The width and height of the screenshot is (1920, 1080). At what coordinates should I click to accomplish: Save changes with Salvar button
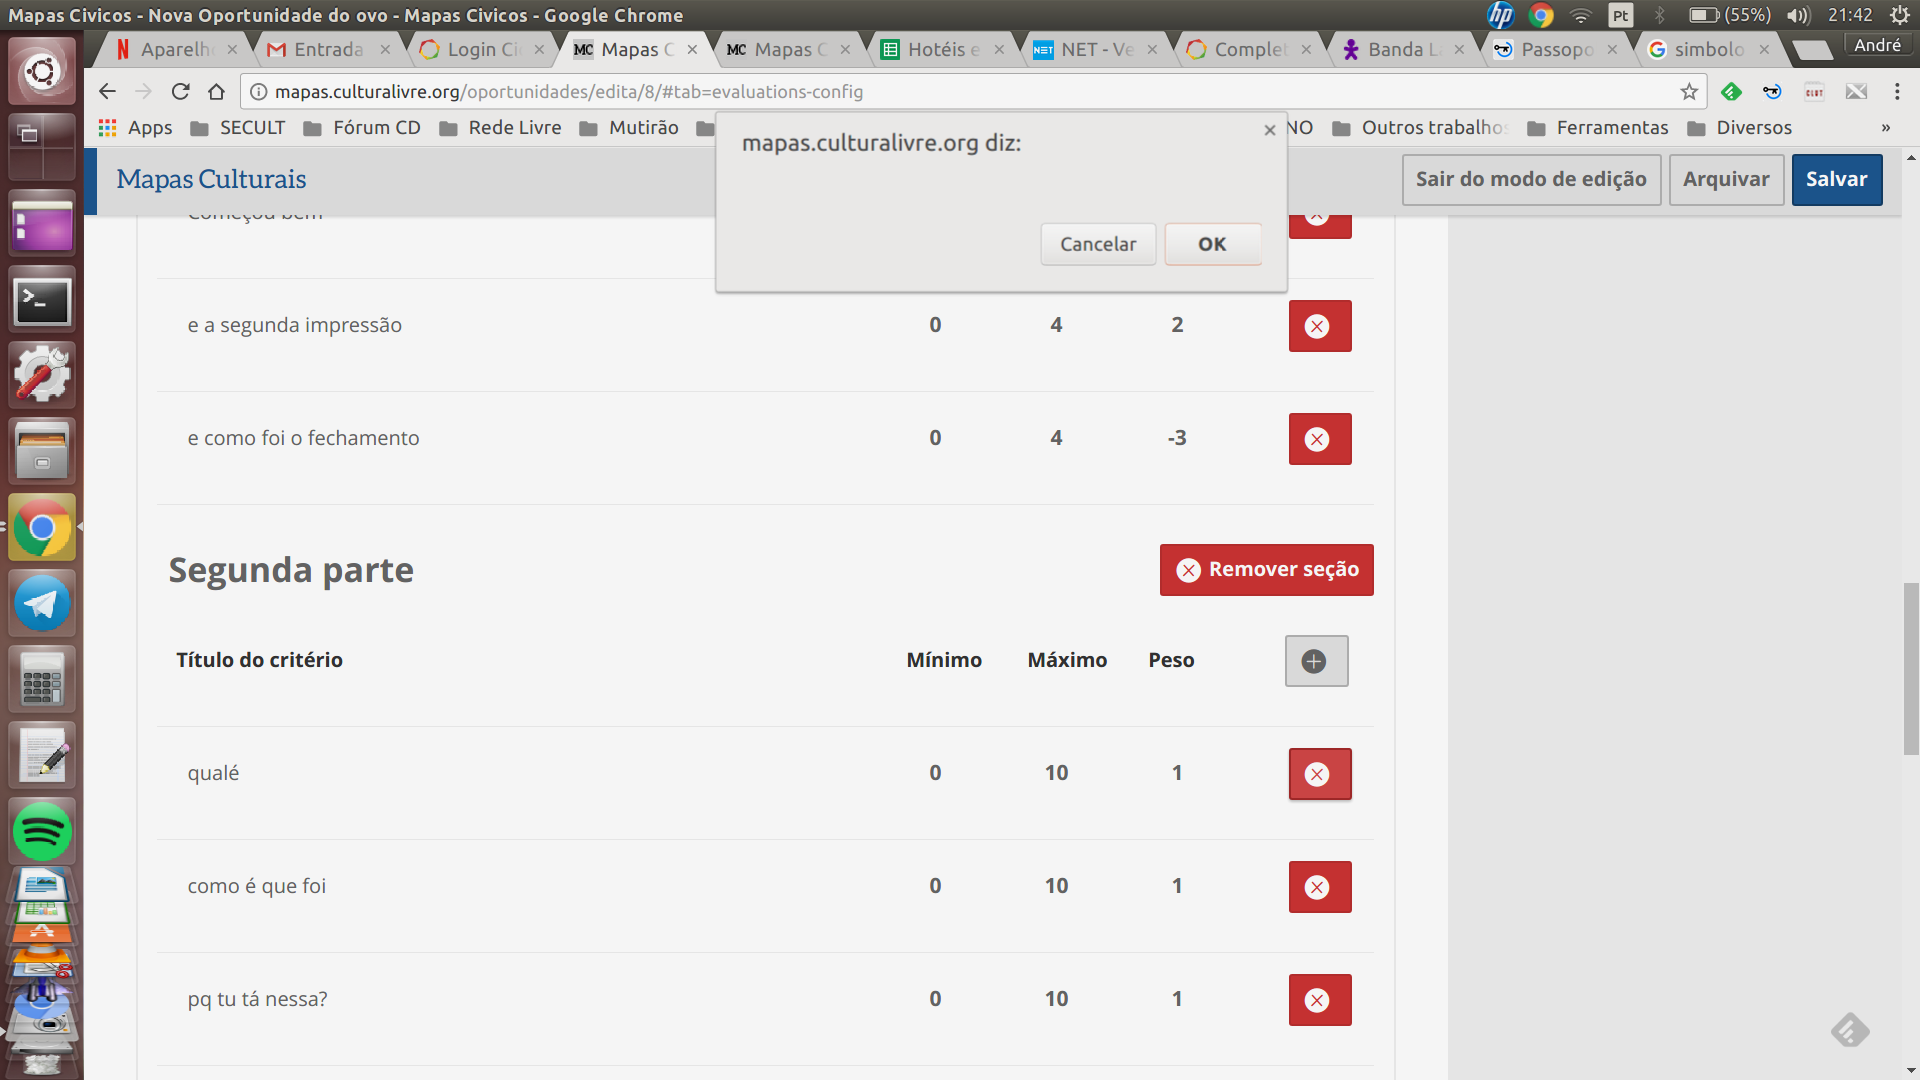(x=1836, y=180)
